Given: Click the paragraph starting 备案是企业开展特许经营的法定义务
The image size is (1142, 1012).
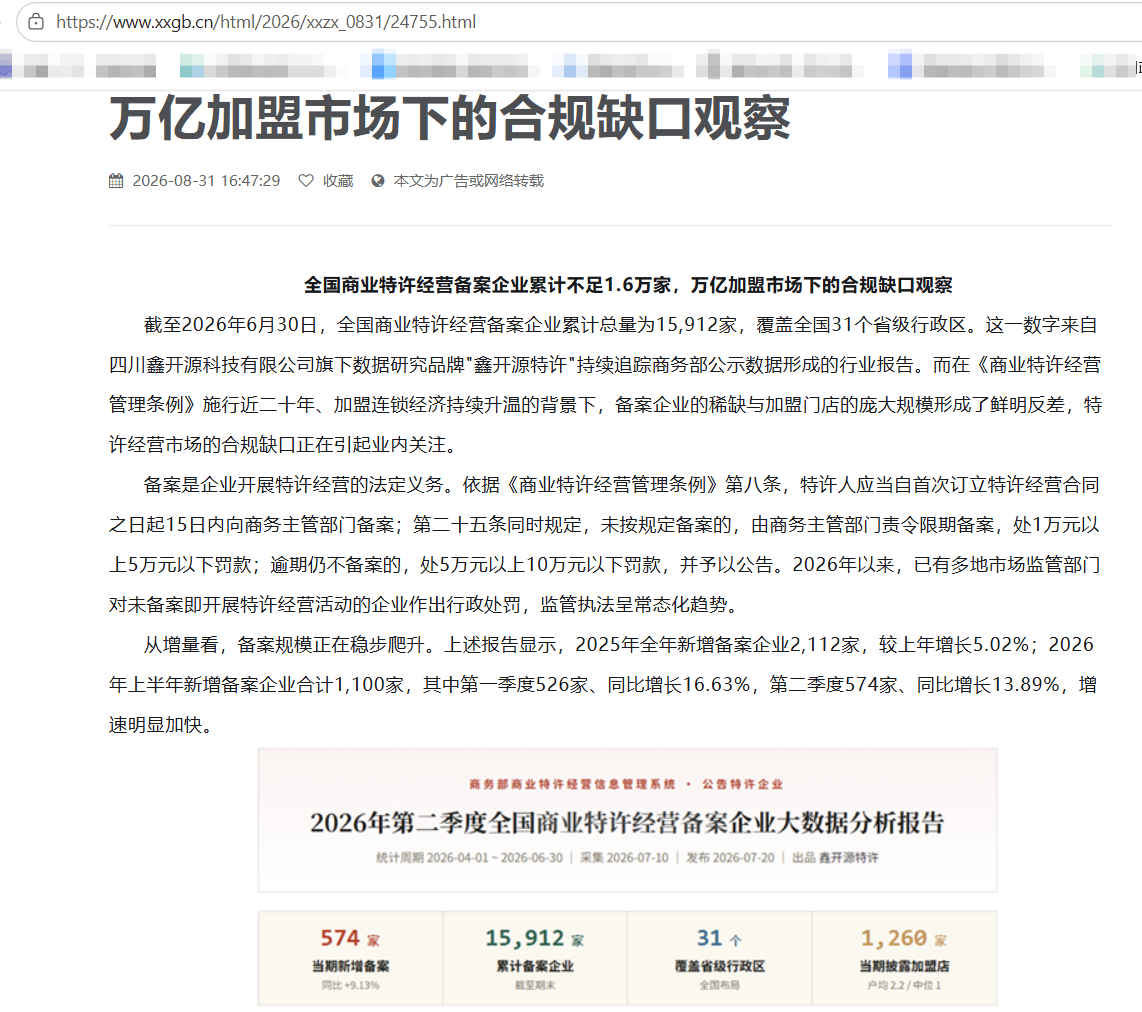Looking at the screenshot, I should (605, 545).
